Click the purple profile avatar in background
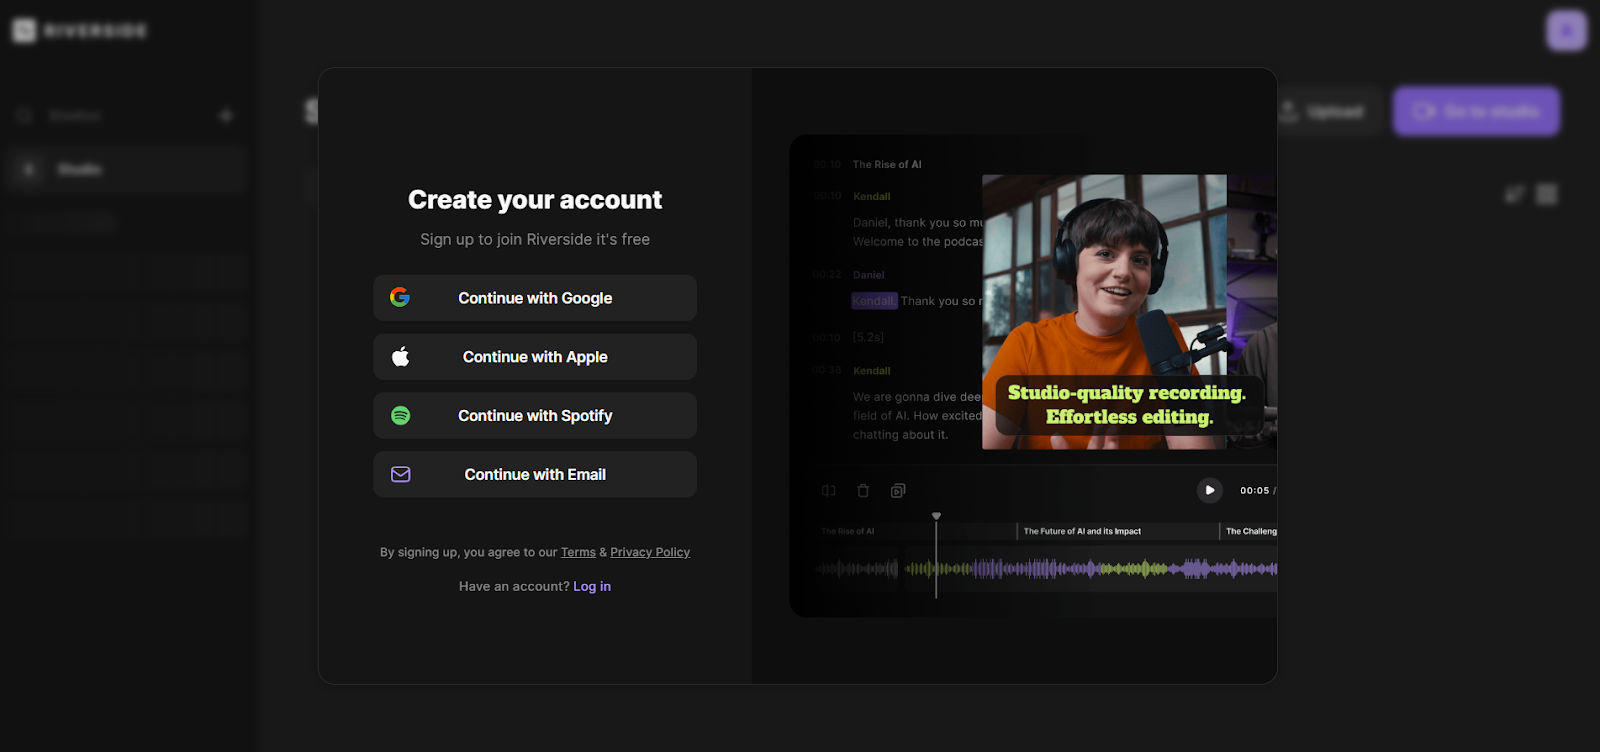The height and width of the screenshot is (752, 1600). (1566, 31)
